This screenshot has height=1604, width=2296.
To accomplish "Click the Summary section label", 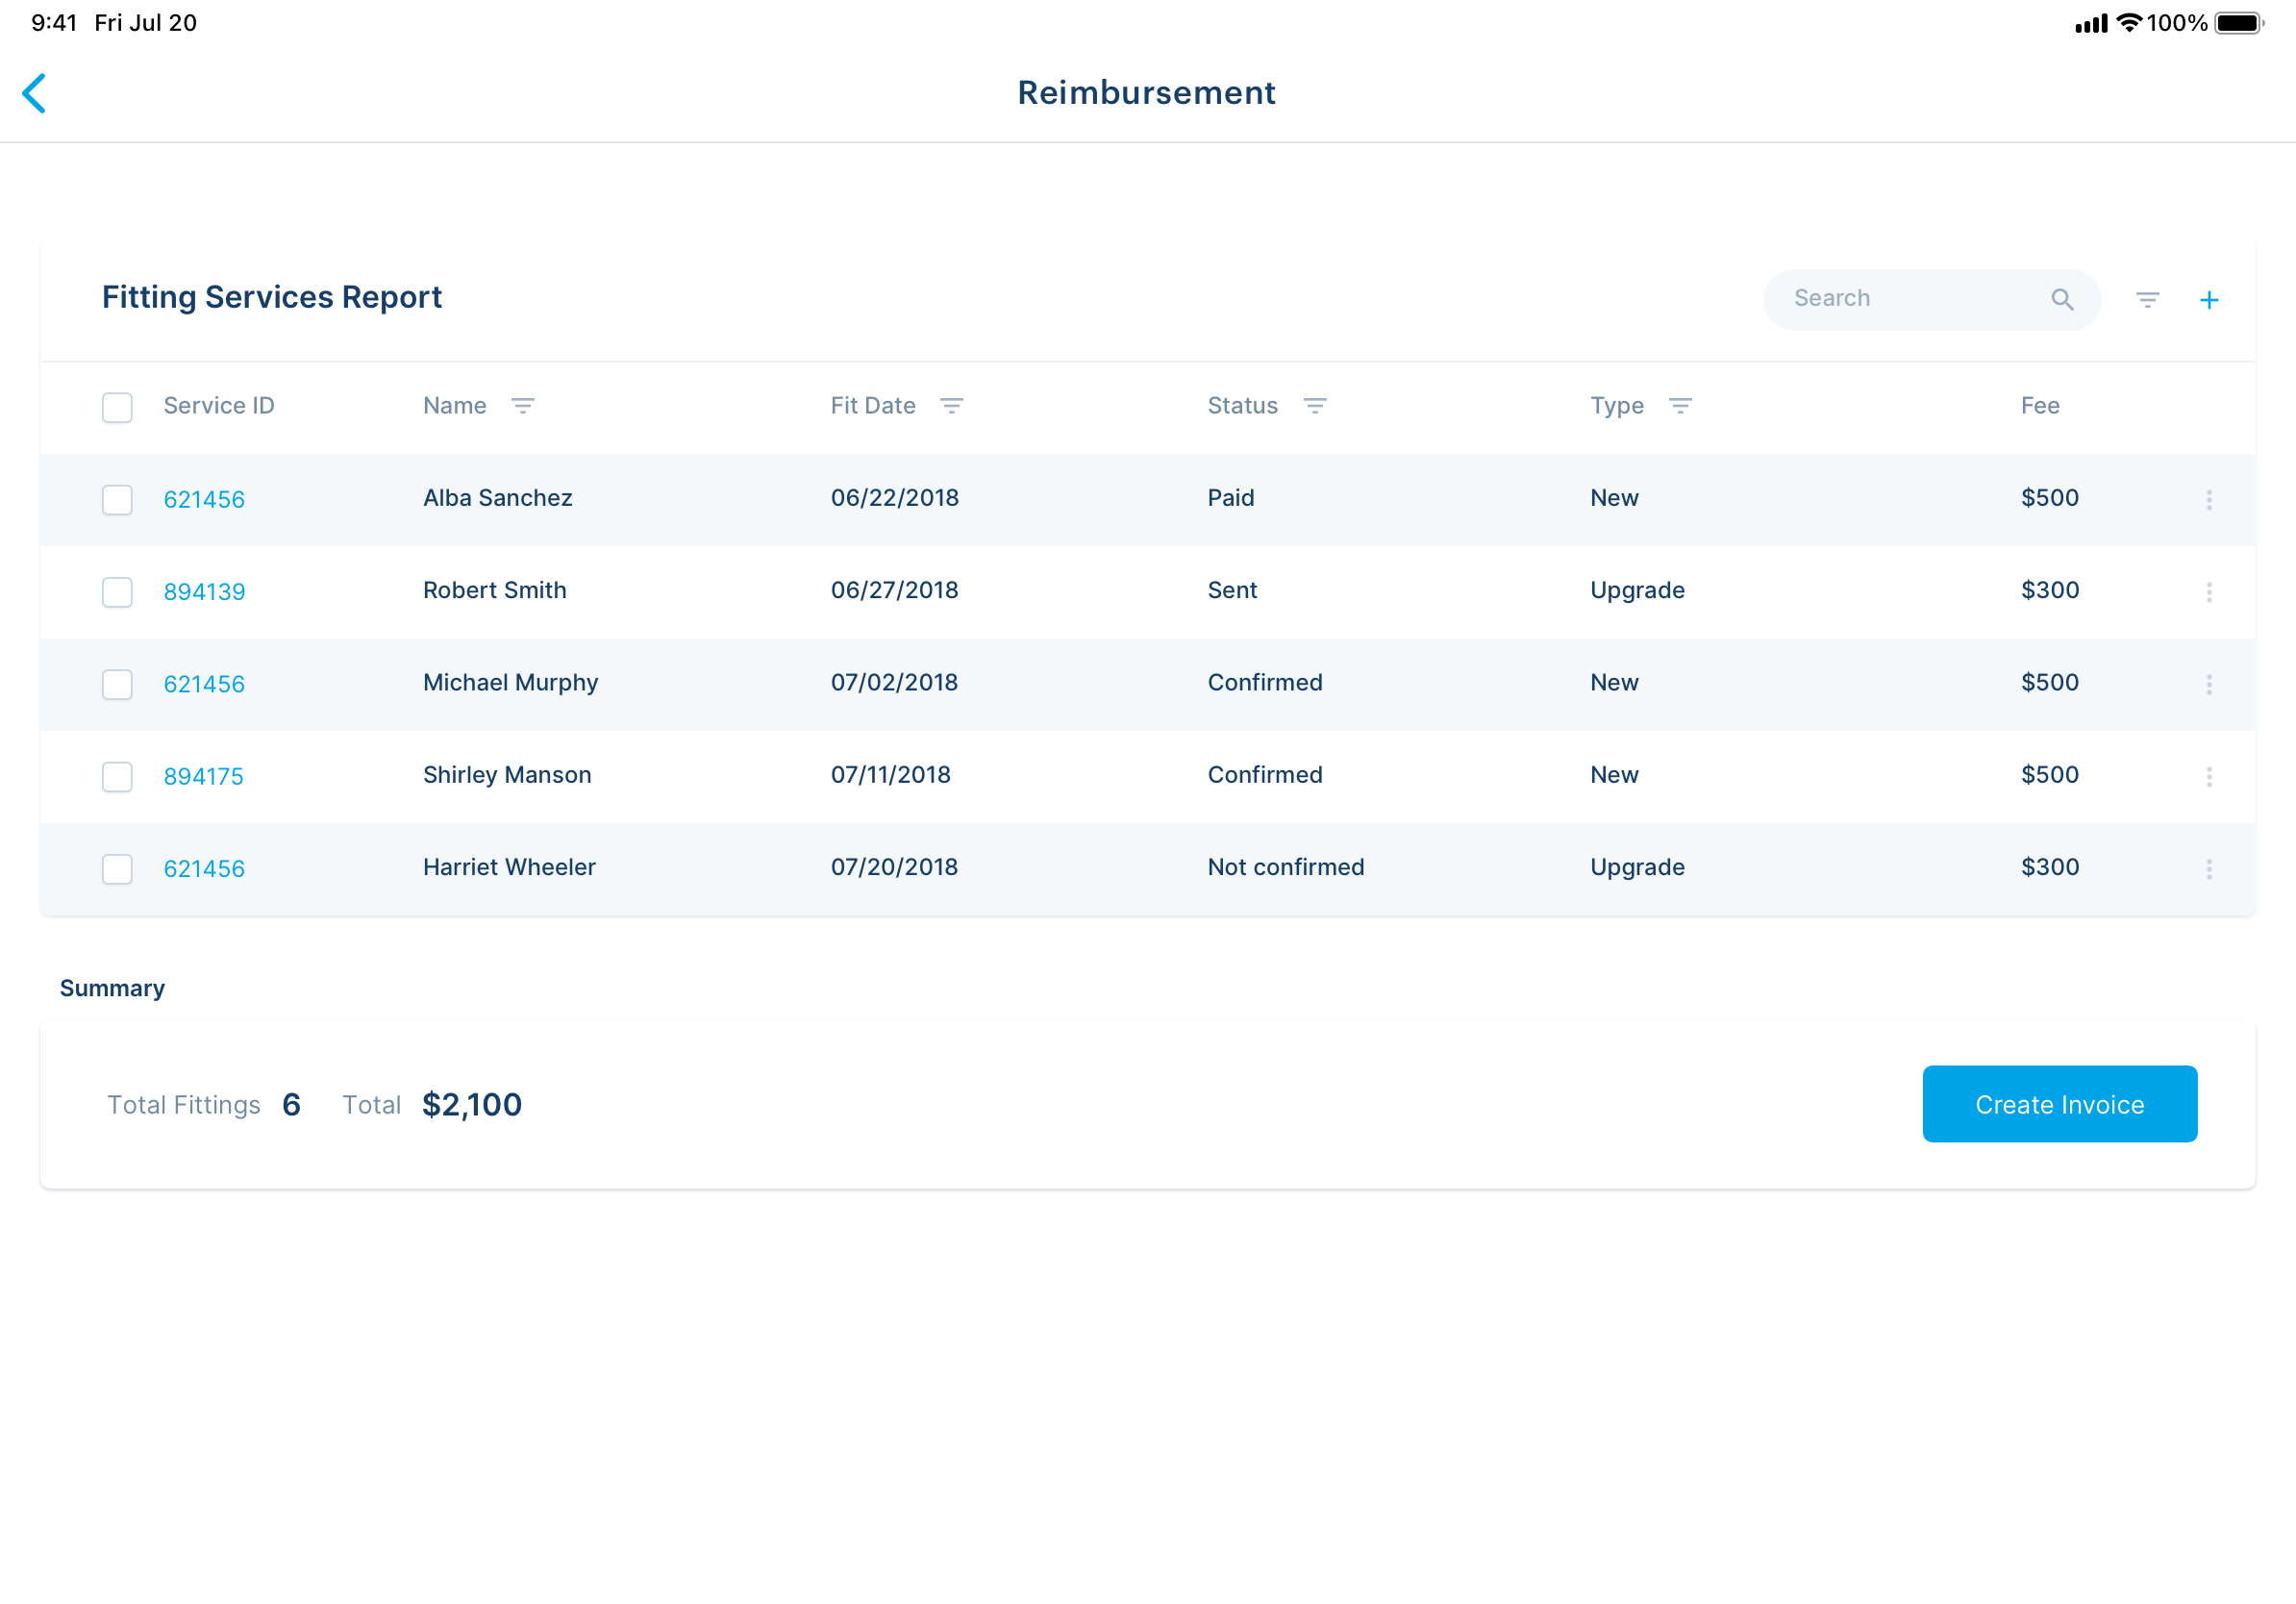I will tap(112, 988).
